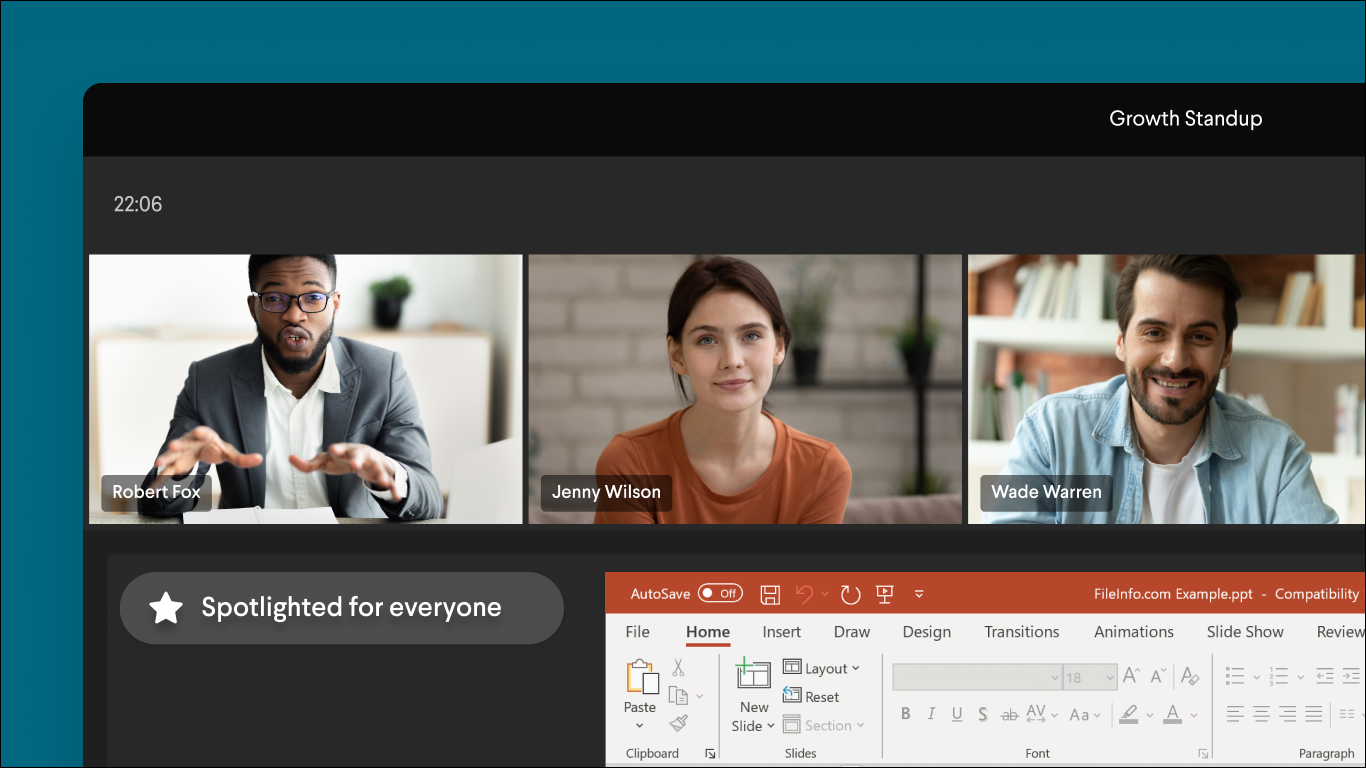This screenshot has width=1366, height=768.
Task: Toggle AutoSave off switch
Action: pos(721,594)
